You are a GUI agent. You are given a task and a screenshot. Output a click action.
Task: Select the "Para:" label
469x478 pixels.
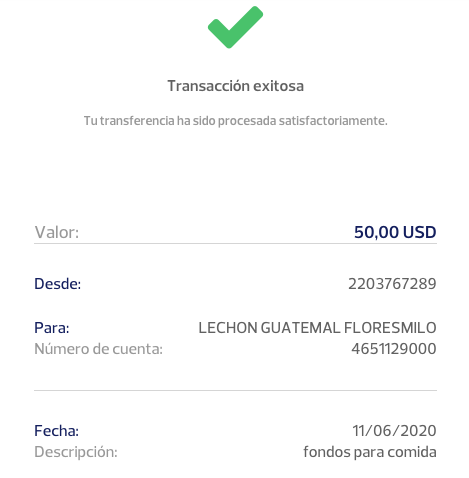52,328
